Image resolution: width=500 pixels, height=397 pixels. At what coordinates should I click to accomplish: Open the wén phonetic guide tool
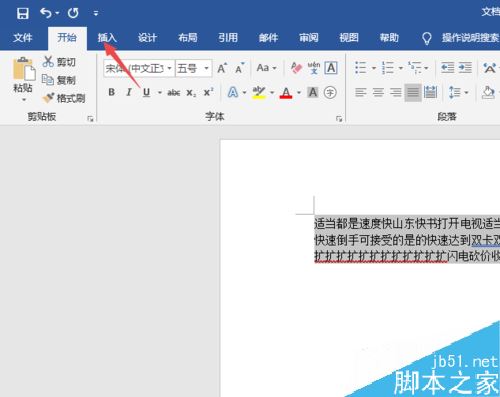tap(314, 68)
